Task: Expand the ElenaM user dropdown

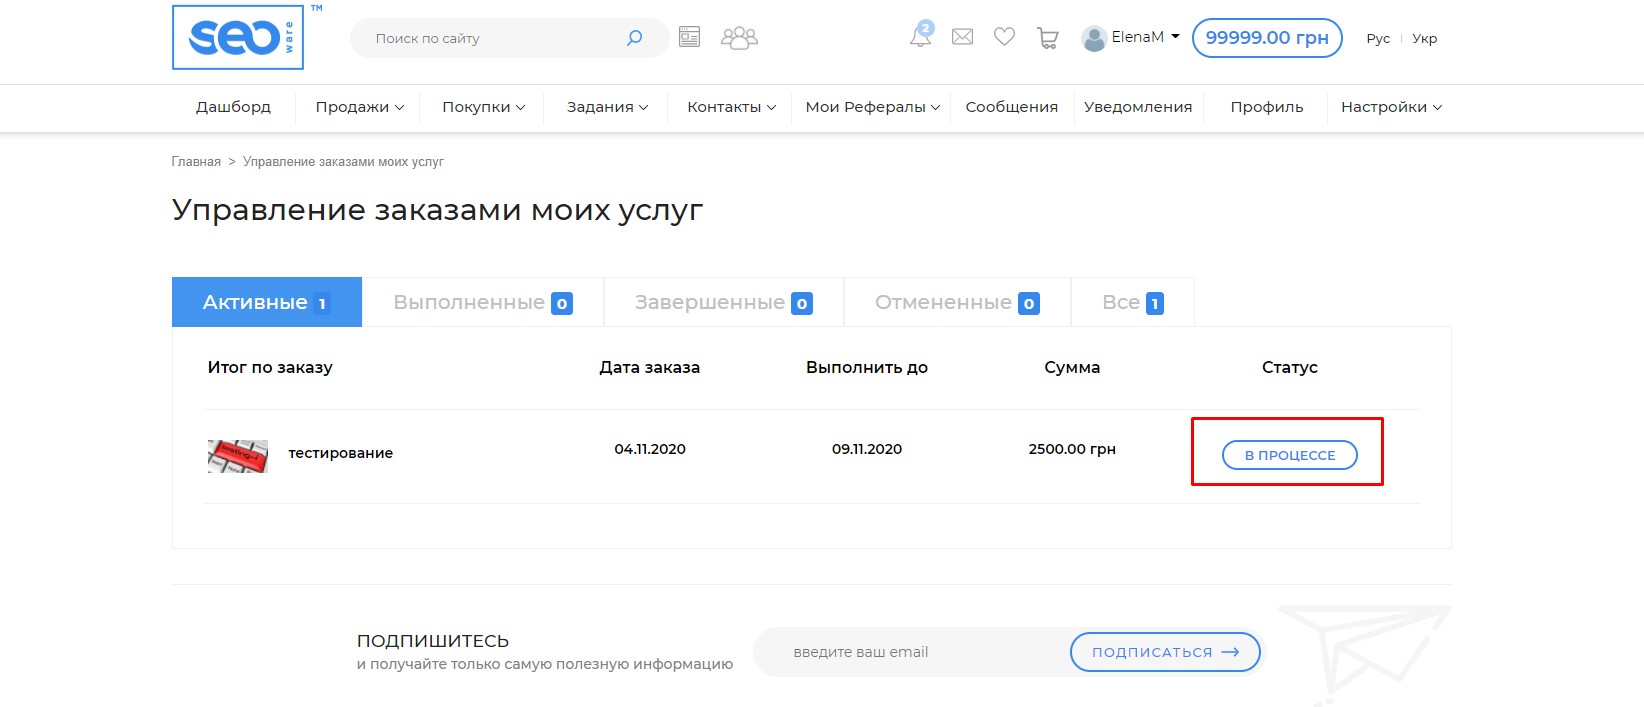Action: point(1131,38)
